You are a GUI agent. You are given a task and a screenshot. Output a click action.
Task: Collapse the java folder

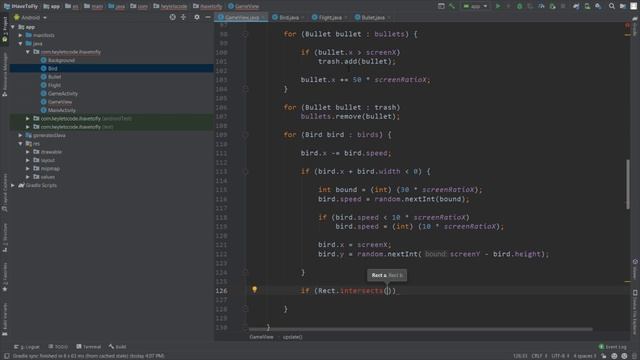(20, 44)
